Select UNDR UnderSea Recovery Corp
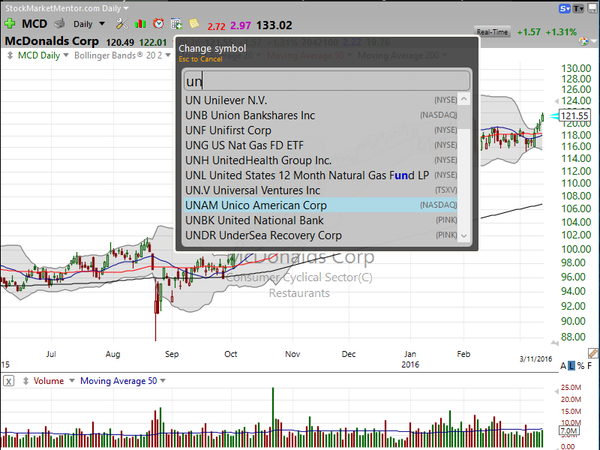Image resolution: width=600 pixels, height=450 pixels. 321,235
